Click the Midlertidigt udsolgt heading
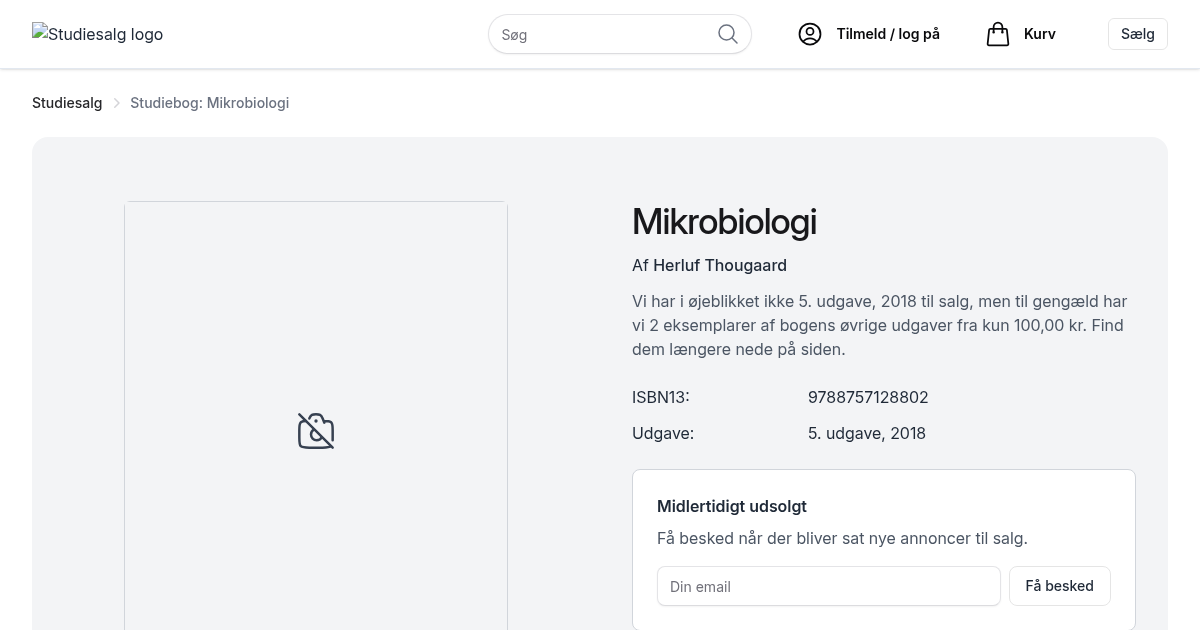This screenshot has width=1200, height=630. [x=732, y=506]
